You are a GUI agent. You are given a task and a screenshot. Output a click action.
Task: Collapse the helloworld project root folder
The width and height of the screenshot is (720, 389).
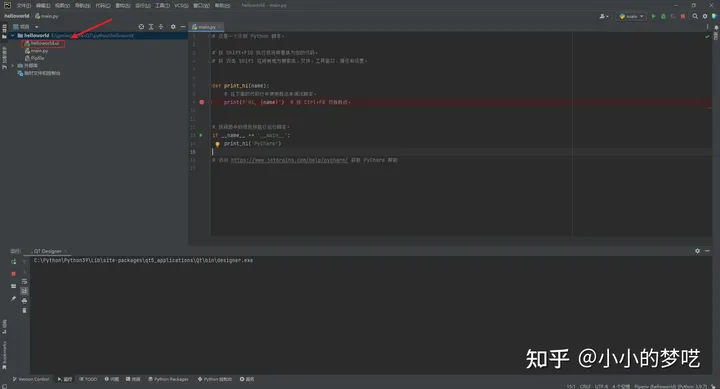[x=13, y=35]
